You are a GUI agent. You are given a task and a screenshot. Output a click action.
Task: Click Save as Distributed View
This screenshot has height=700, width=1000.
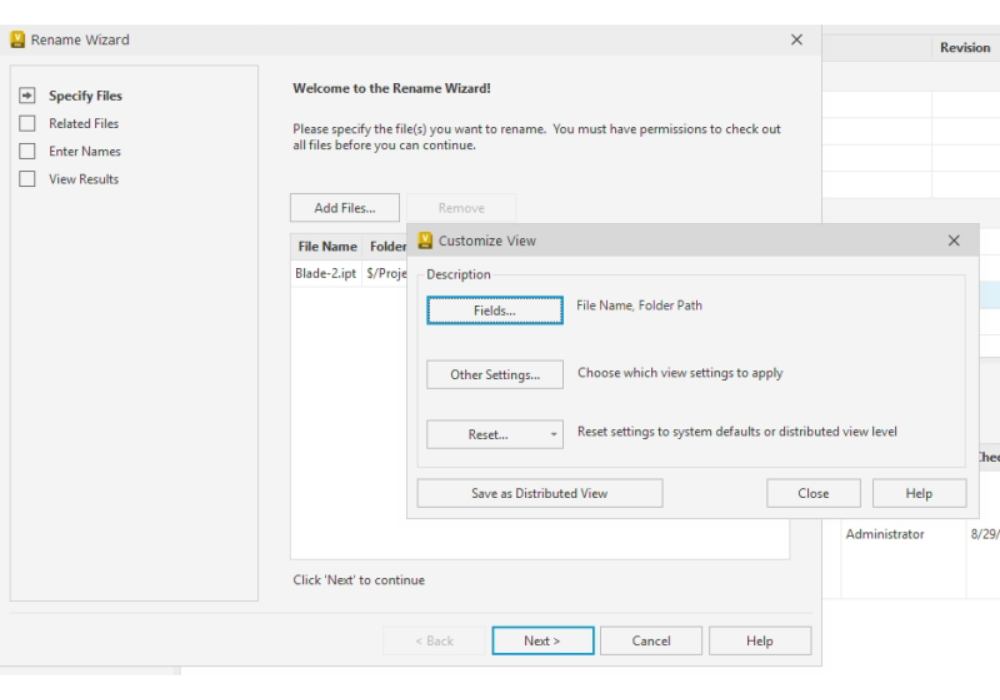(539, 493)
